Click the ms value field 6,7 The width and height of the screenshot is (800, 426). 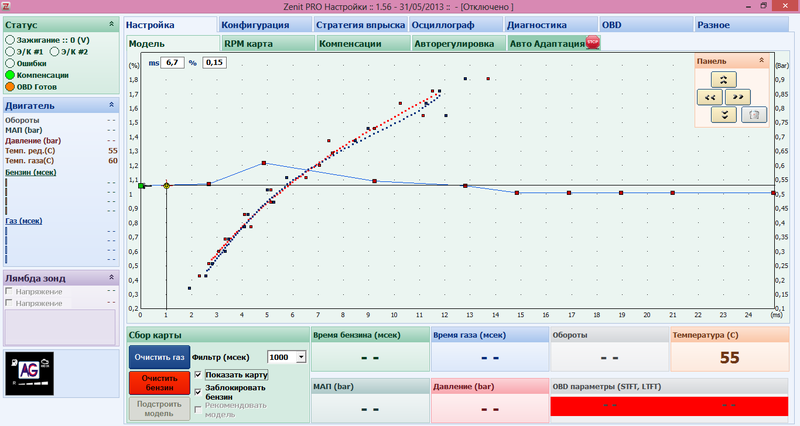click(172, 62)
